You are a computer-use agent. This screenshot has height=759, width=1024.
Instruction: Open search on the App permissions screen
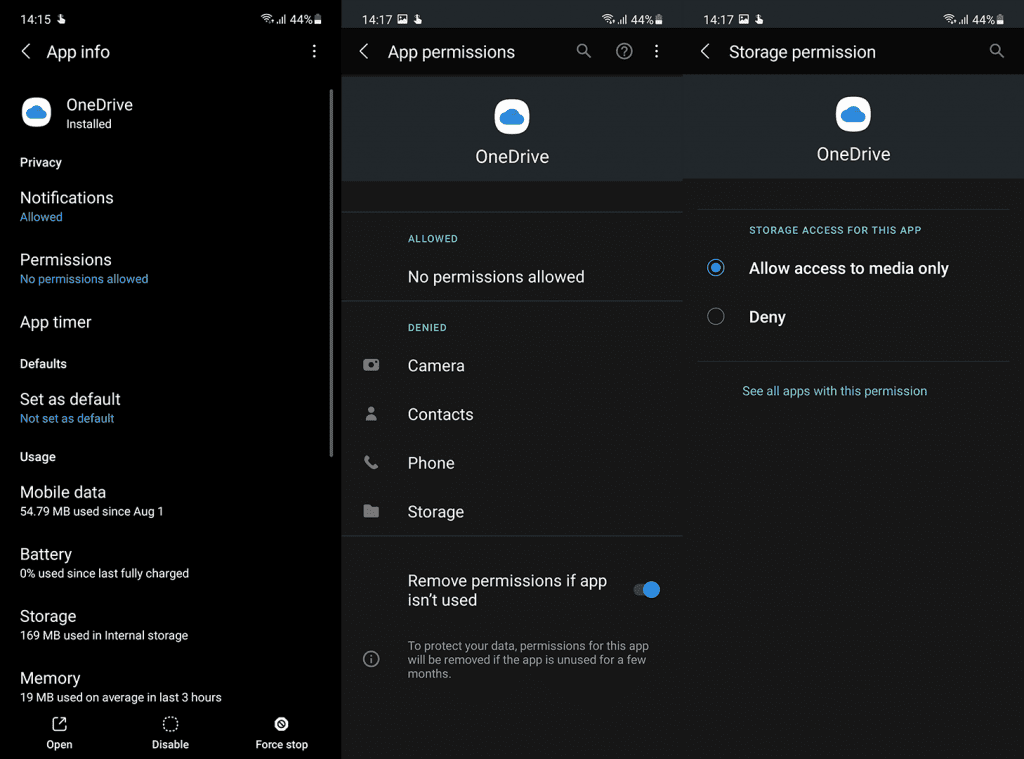point(584,51)
